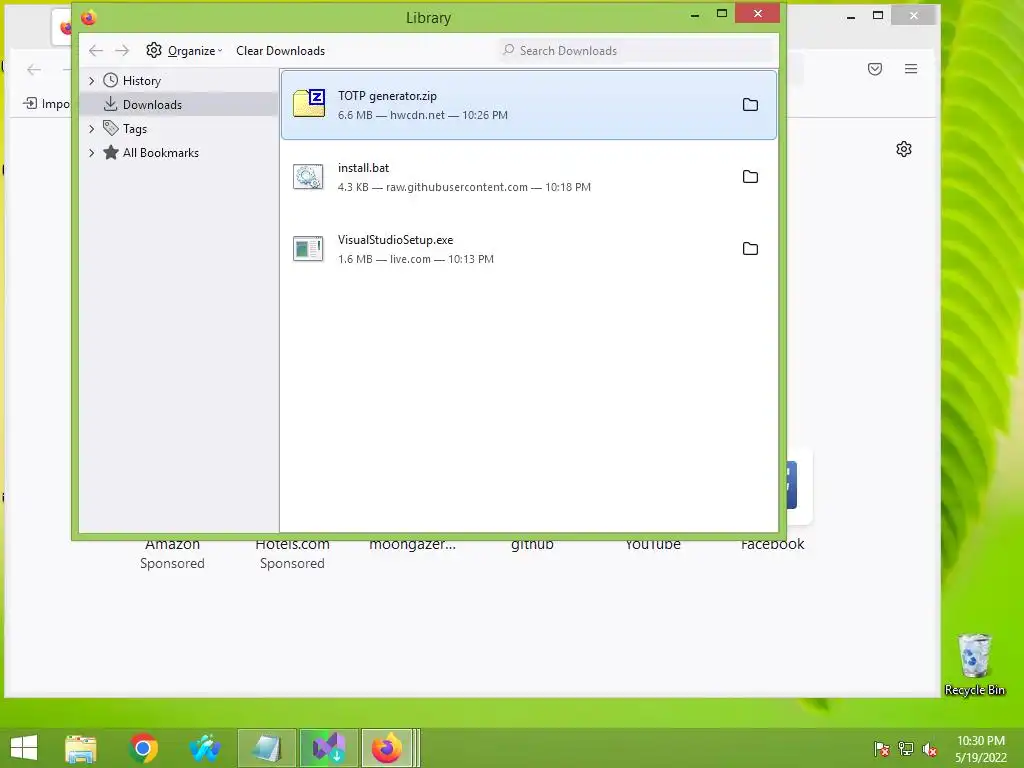Screen dimensions: 1024x768
Task: Open the Recycle Bin on desktop
Action: click(974, 664)
